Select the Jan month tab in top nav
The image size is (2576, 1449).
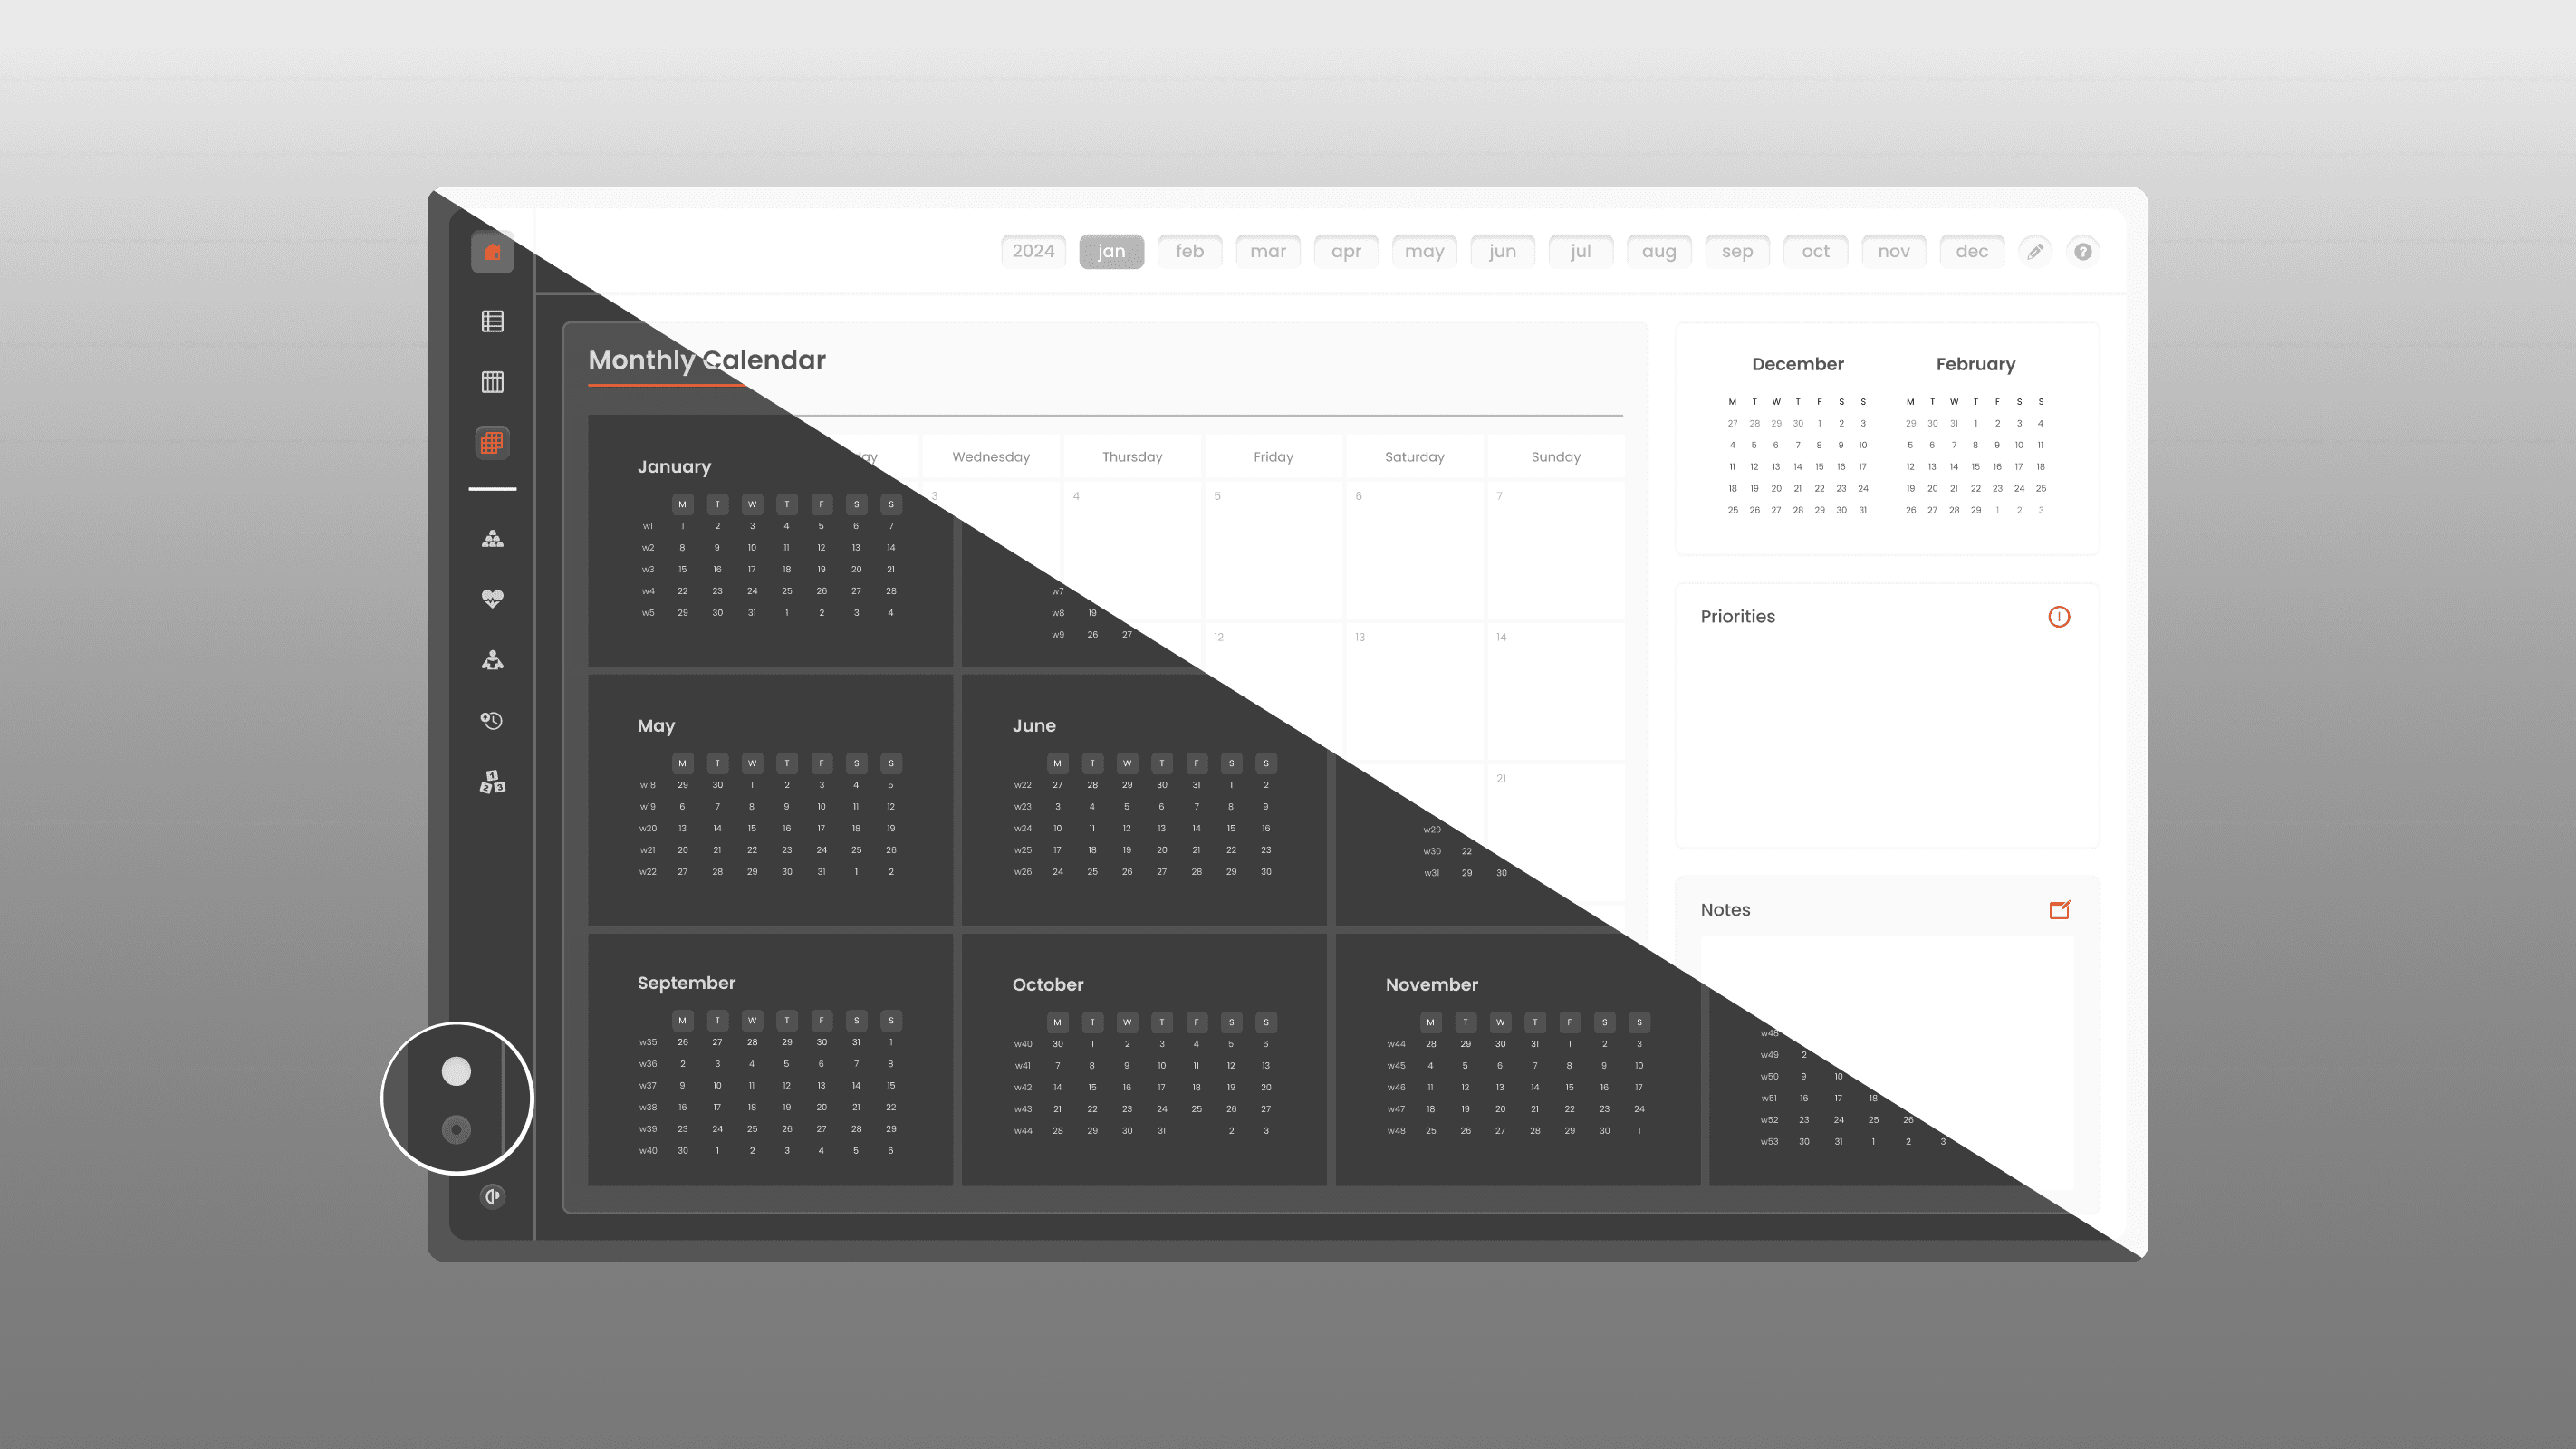[1111, 249]
